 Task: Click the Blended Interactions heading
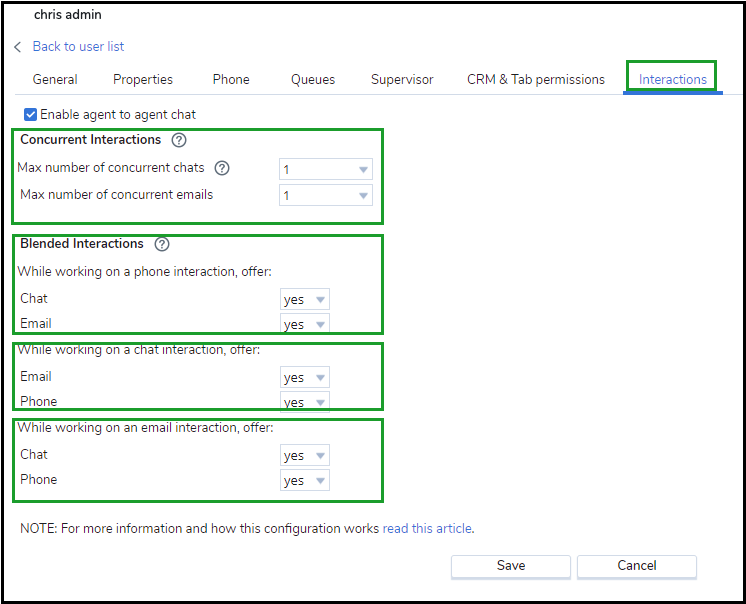(82, 244)
